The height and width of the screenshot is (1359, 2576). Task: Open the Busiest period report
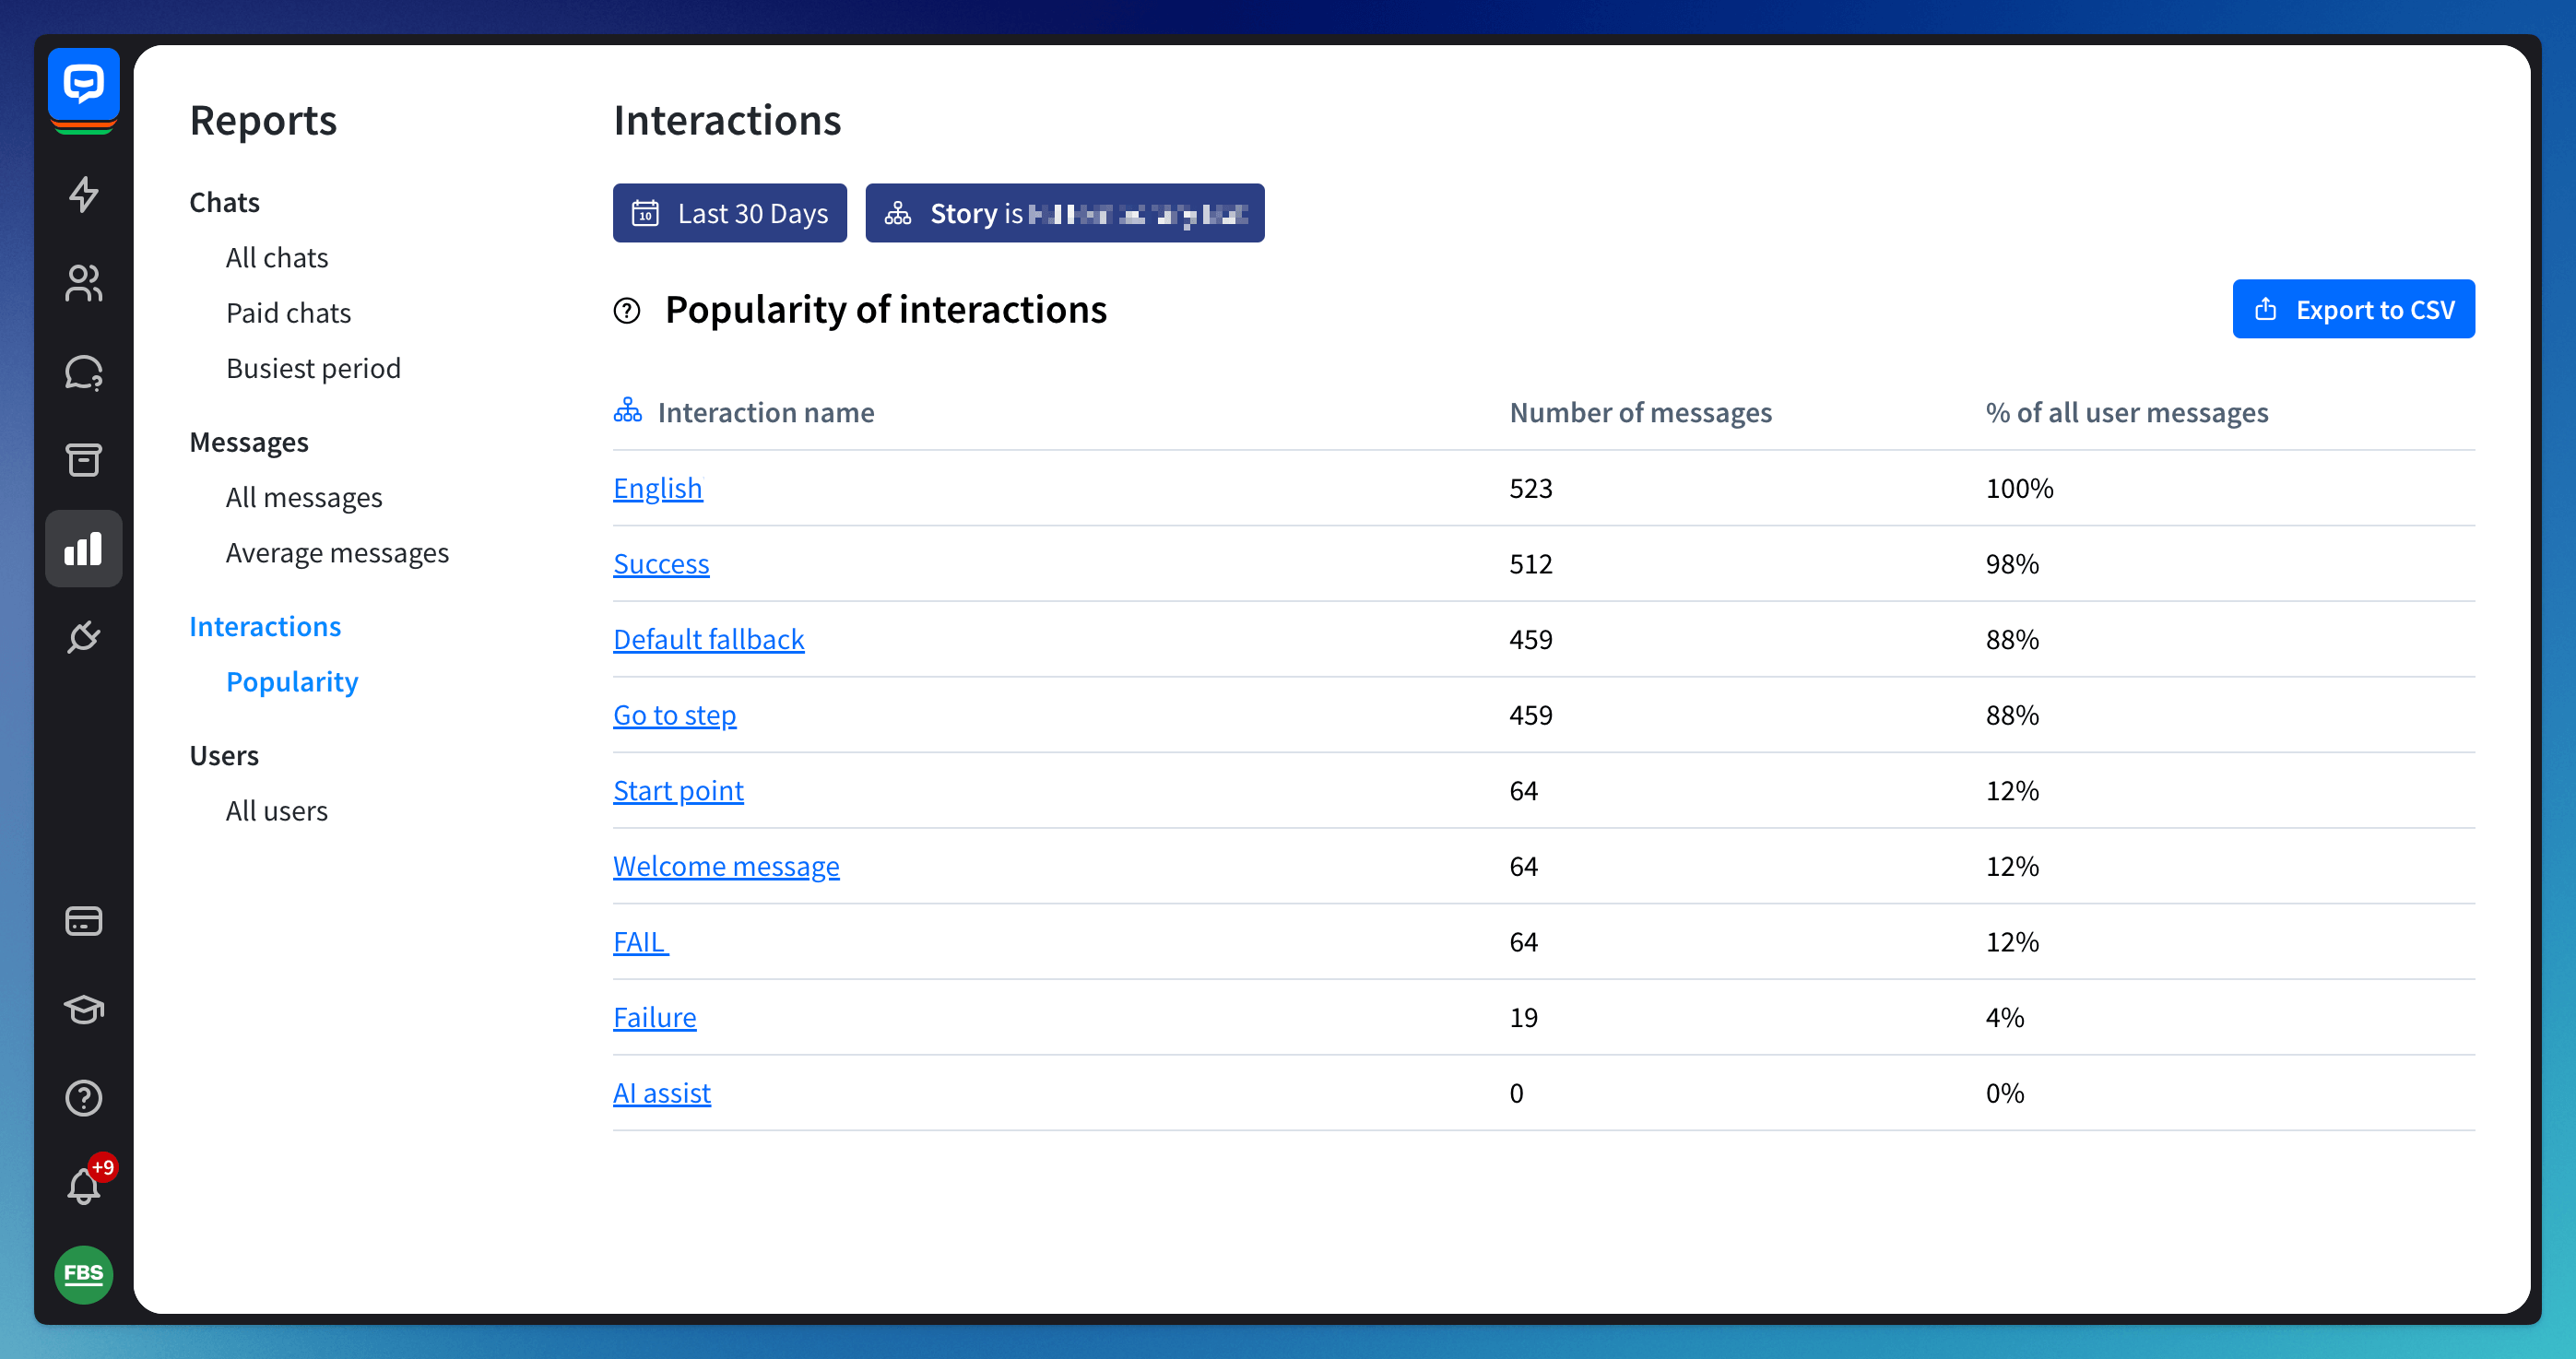[313, 368]
